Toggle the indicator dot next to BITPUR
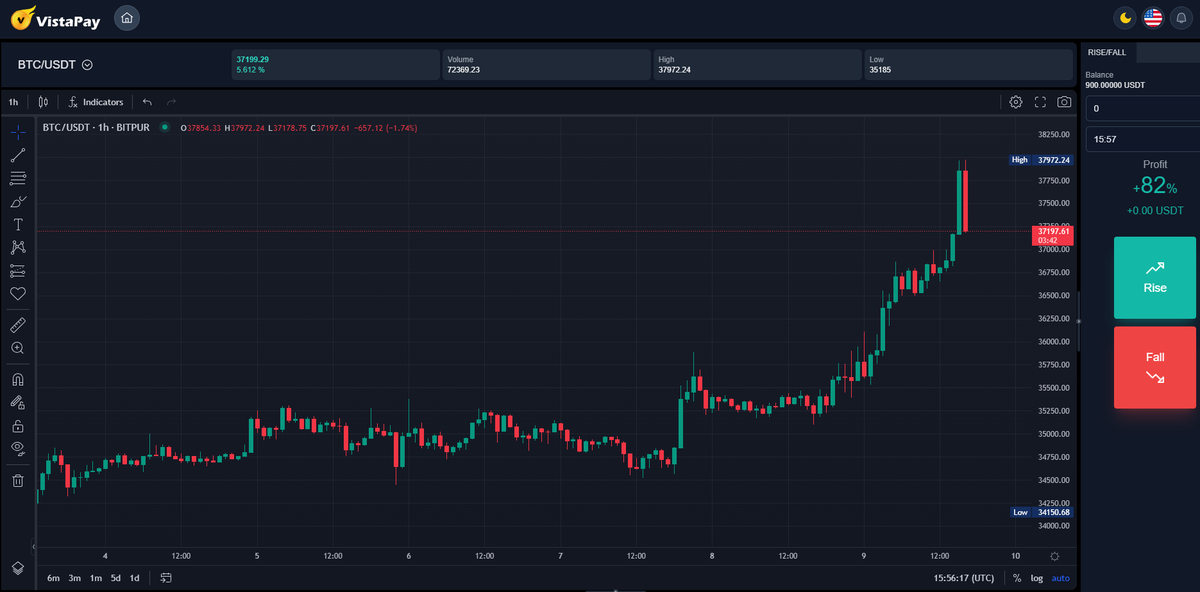 164,127
